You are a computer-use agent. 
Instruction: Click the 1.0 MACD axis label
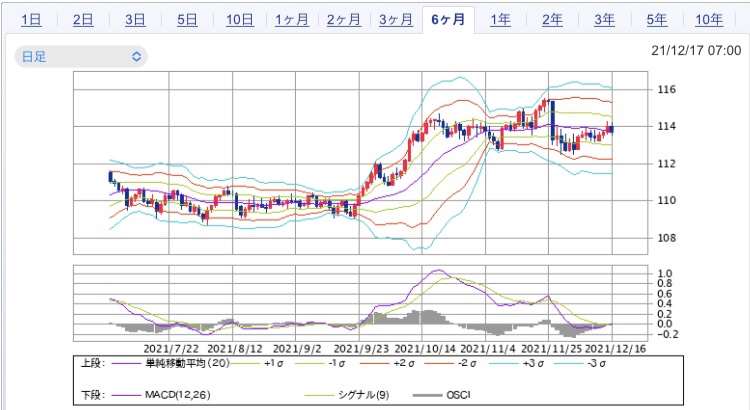pyautogui.click(x=665, y=274)
